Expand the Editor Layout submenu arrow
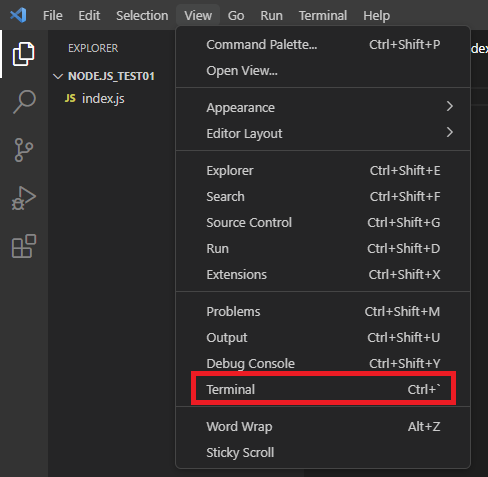 click(x=450, y=132)
